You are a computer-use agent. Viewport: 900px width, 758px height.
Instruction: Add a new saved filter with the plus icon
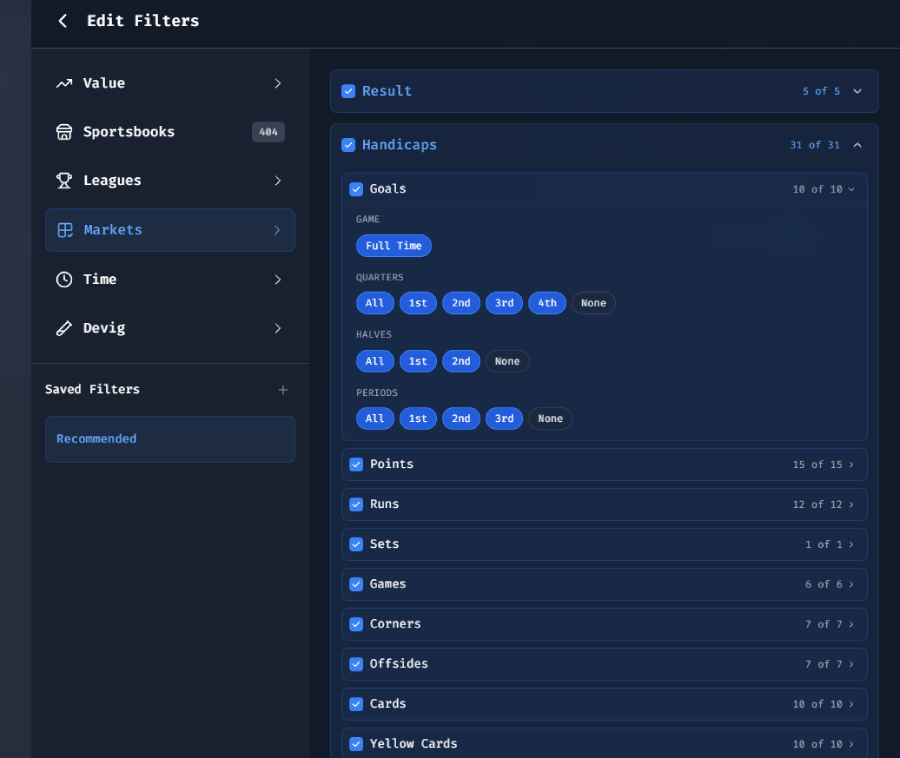coord(283,390)
